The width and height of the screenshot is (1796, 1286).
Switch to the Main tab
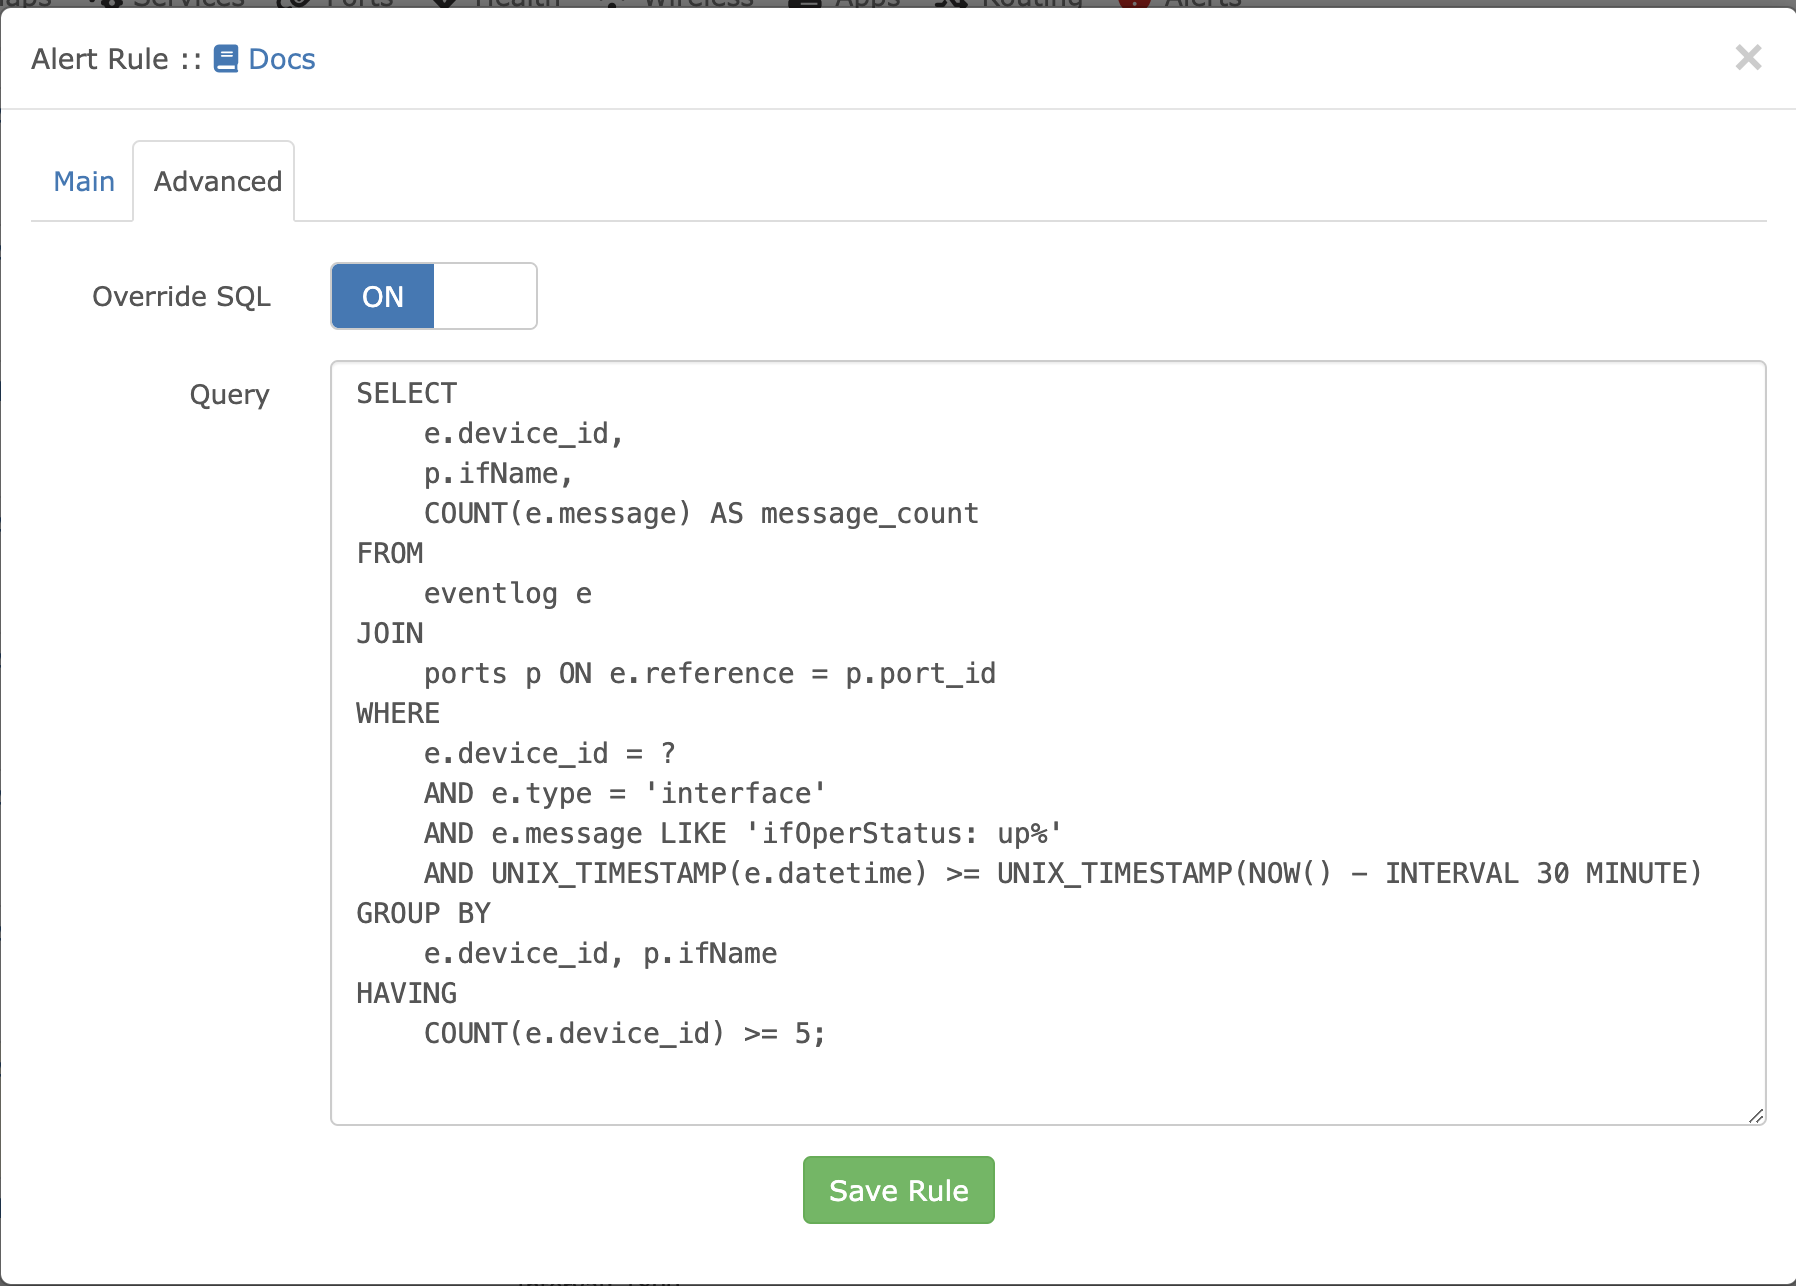coord(84,181)
